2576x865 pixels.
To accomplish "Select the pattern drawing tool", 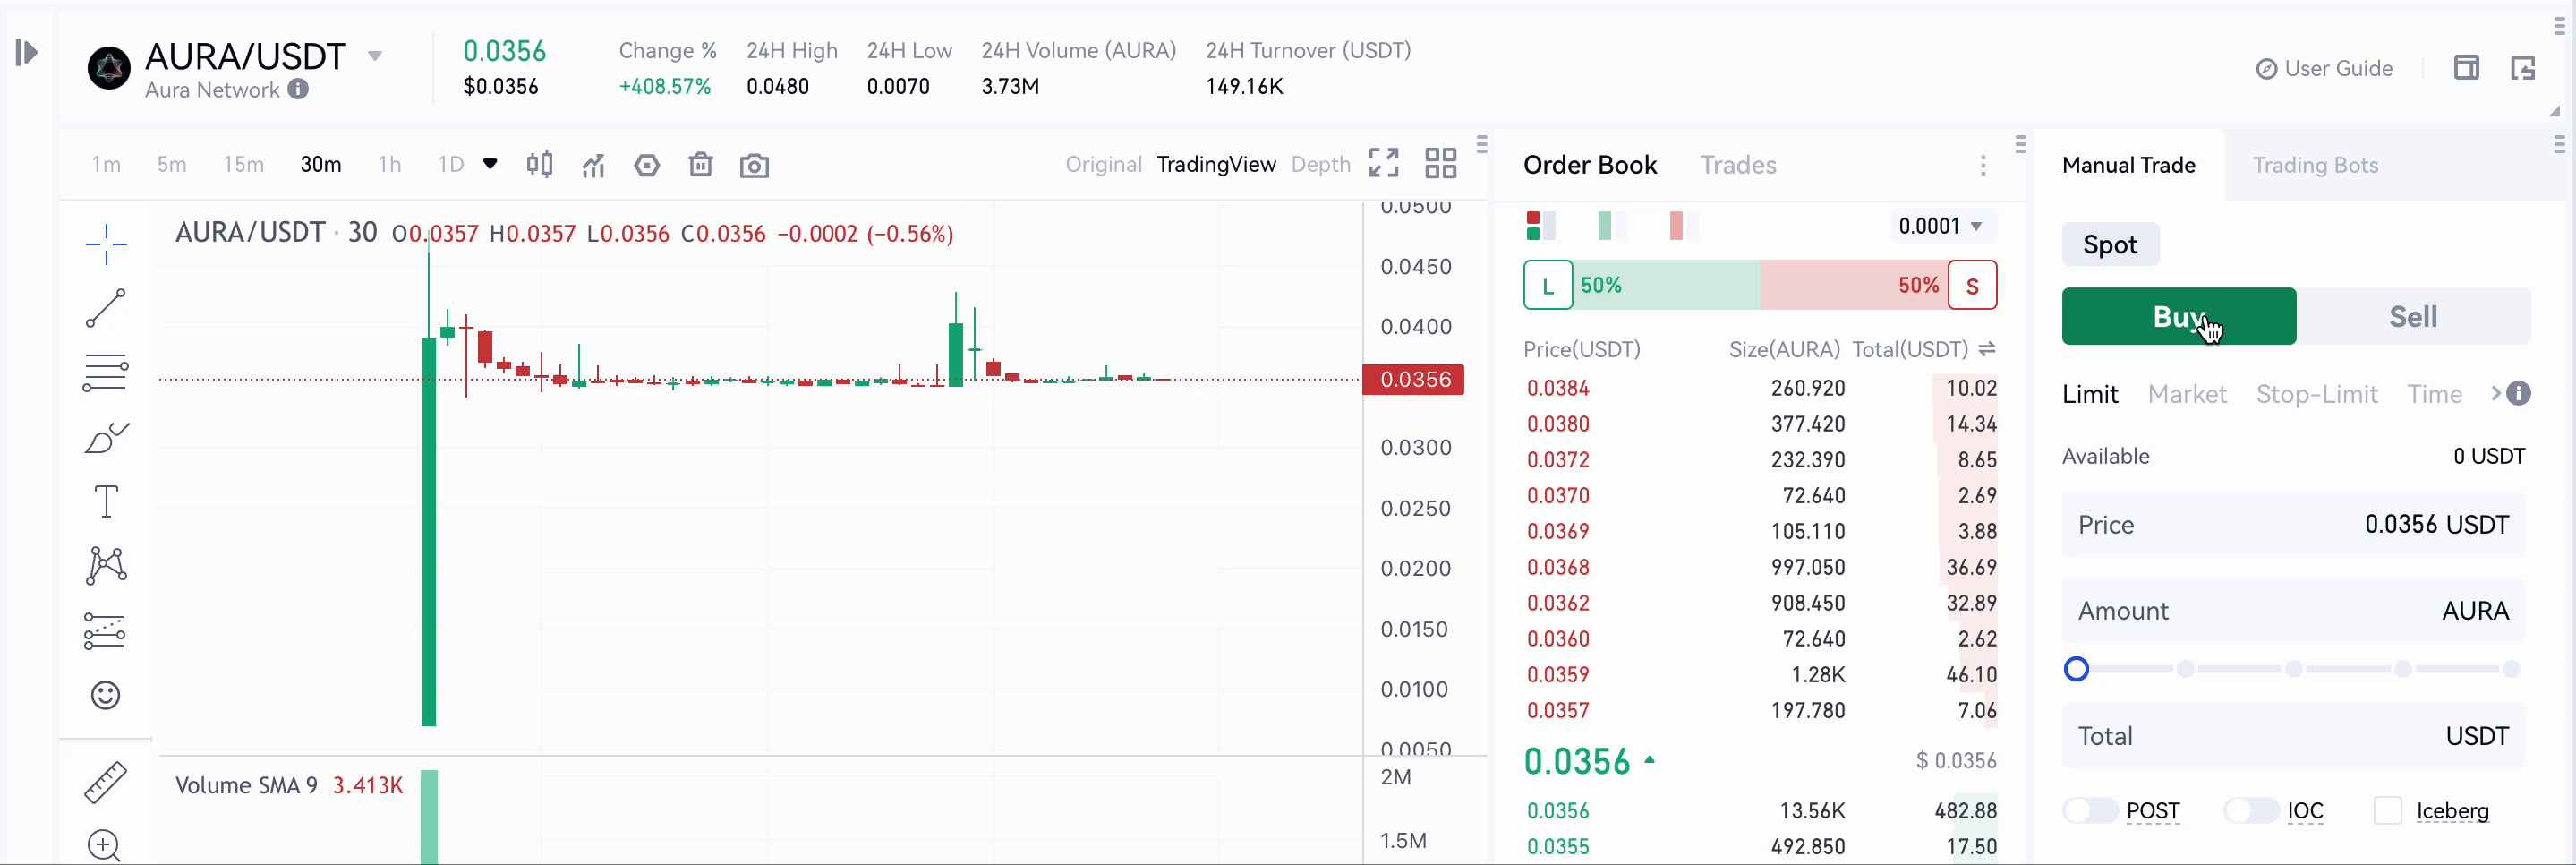I will 106,566.
